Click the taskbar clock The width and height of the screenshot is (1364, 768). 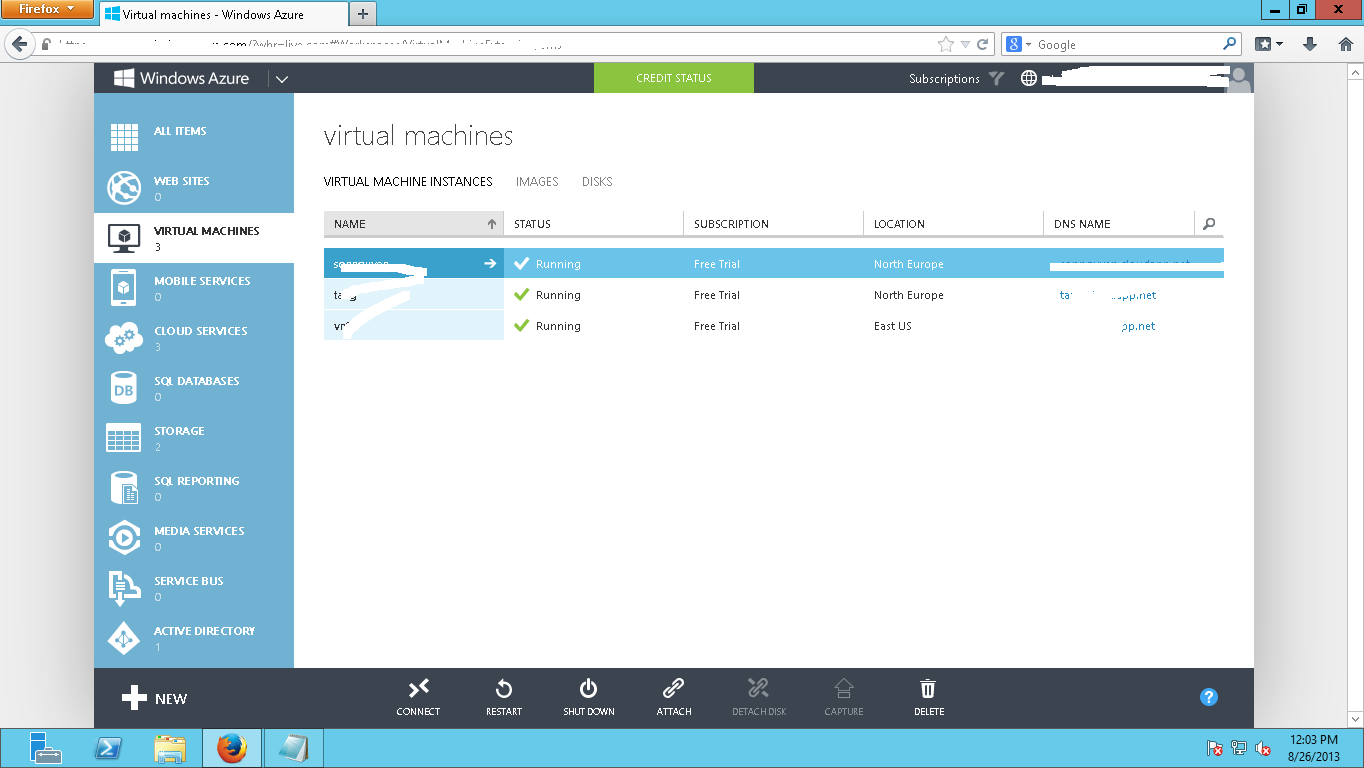1315,748
